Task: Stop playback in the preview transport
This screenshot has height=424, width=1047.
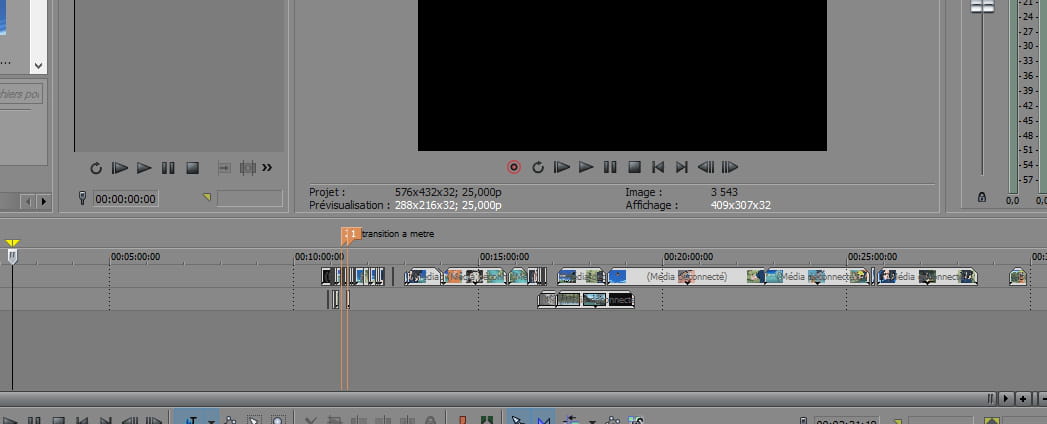Action: [634, 167]
